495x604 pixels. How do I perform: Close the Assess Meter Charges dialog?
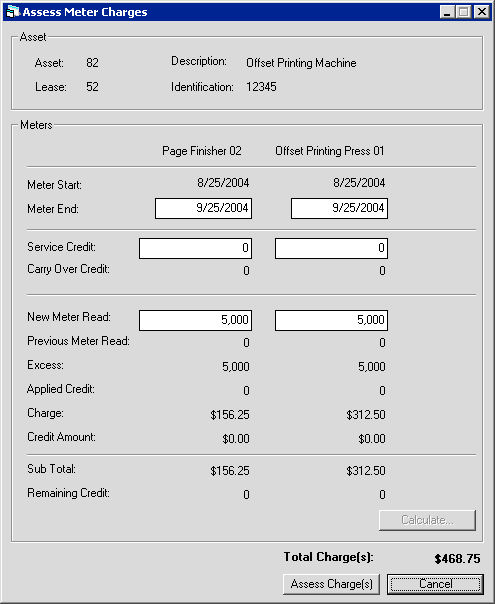(x=482, y=12)
